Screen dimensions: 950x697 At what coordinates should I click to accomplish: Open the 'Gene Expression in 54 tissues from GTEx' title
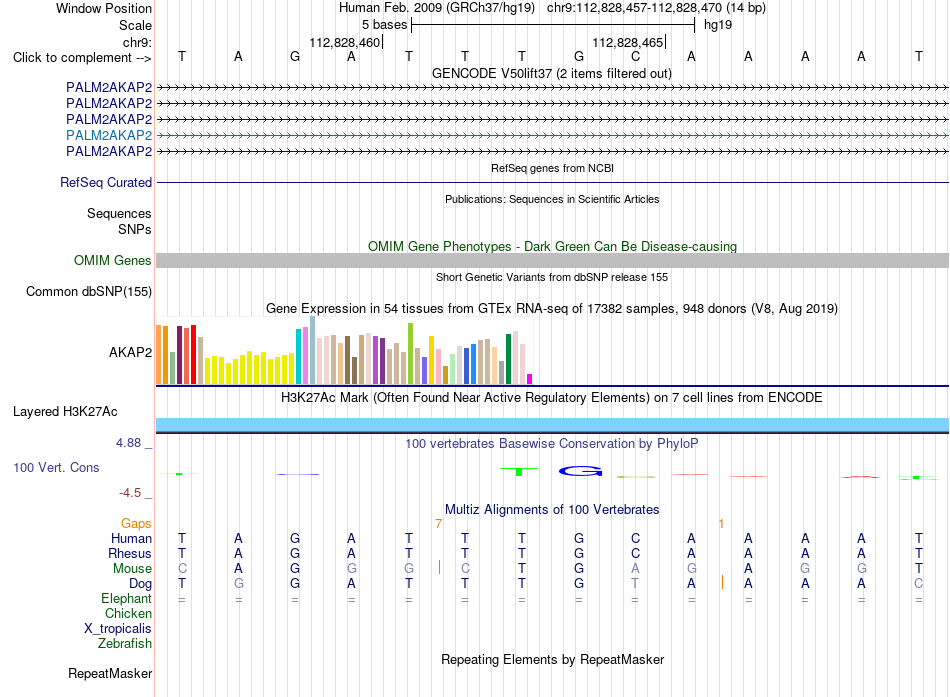coord(552,308)
